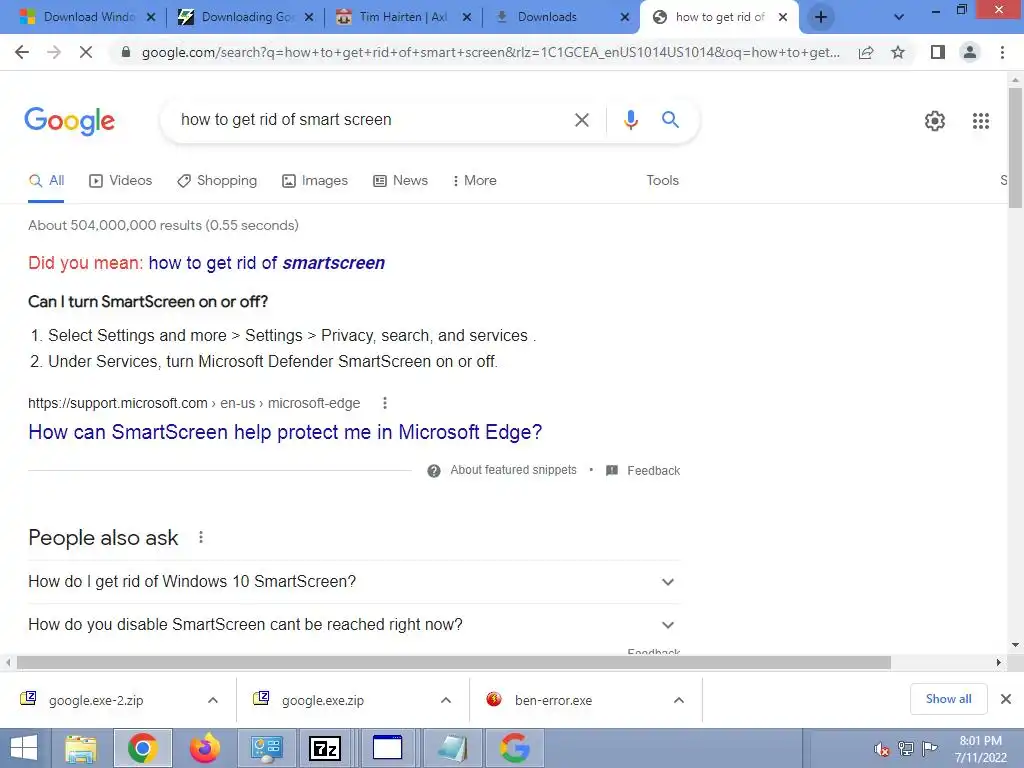1024x768 pixels.
Task: Open the search Tools options
Action: tap(662, 181)
